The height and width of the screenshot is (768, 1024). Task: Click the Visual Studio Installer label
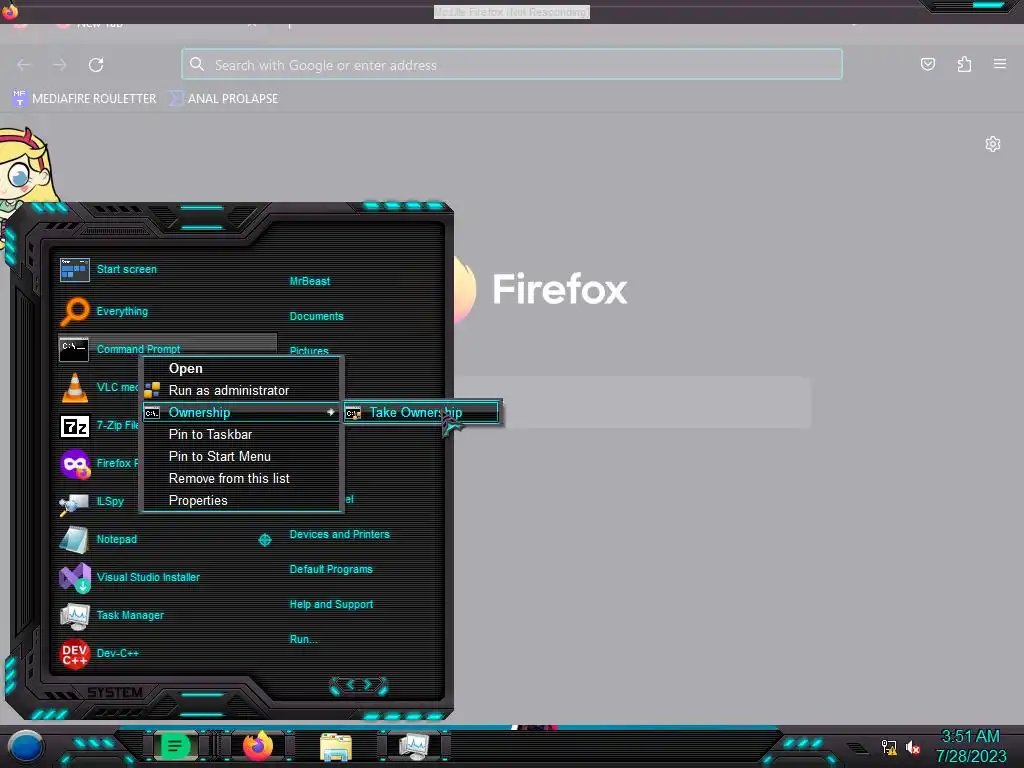(x=148, y=577)
